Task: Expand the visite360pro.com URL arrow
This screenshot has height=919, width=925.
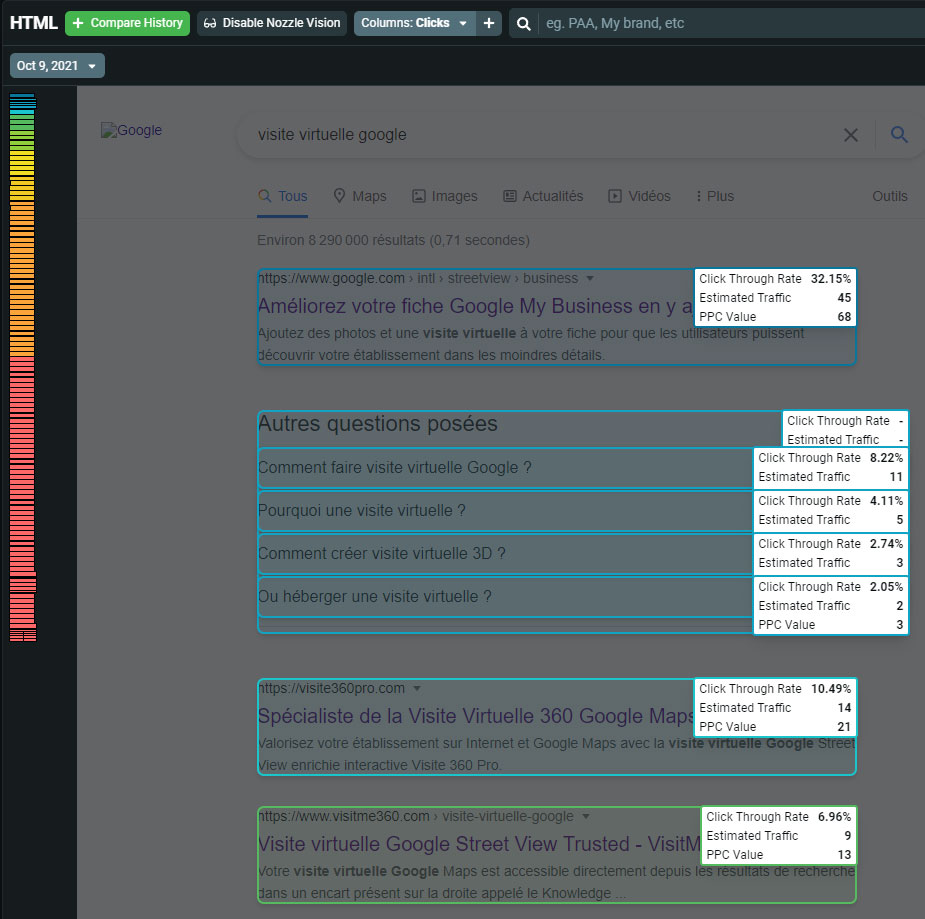Action: tap(416, 688)
